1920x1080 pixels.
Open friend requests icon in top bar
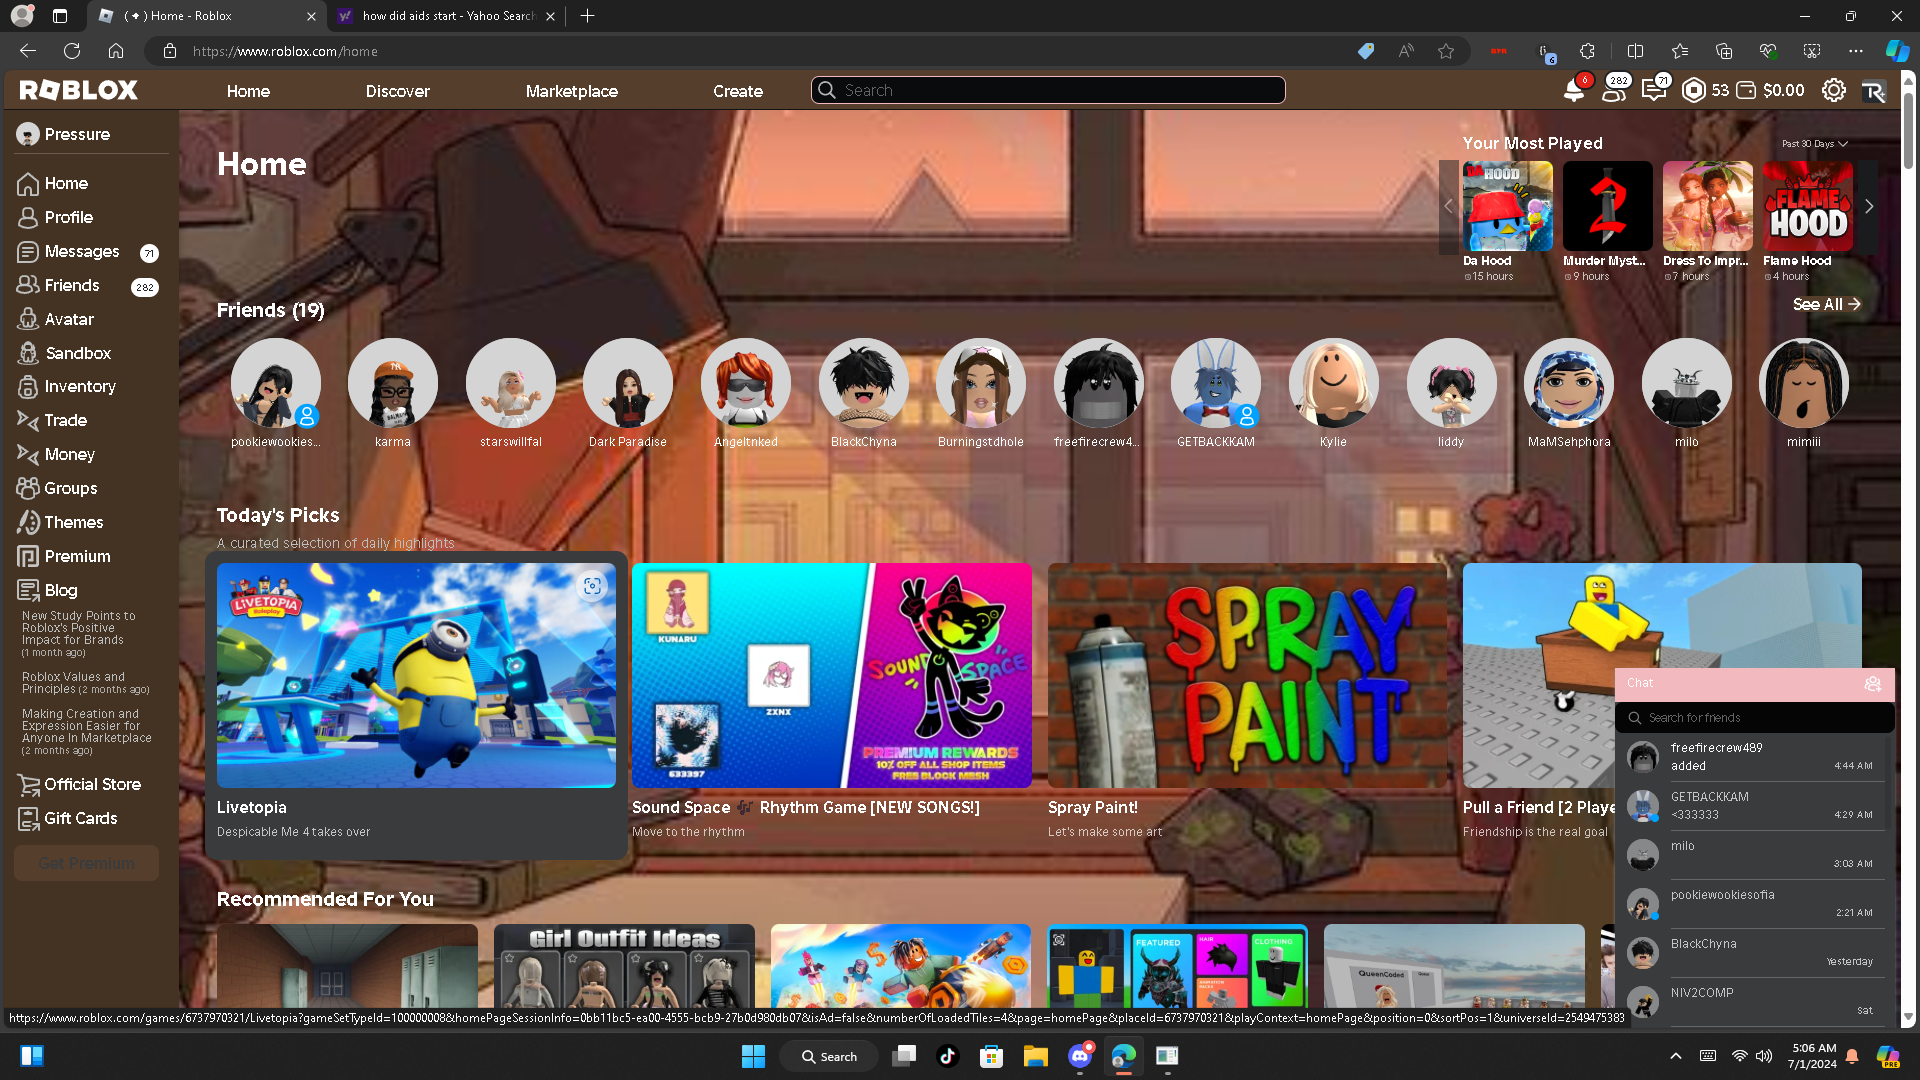1613,91
